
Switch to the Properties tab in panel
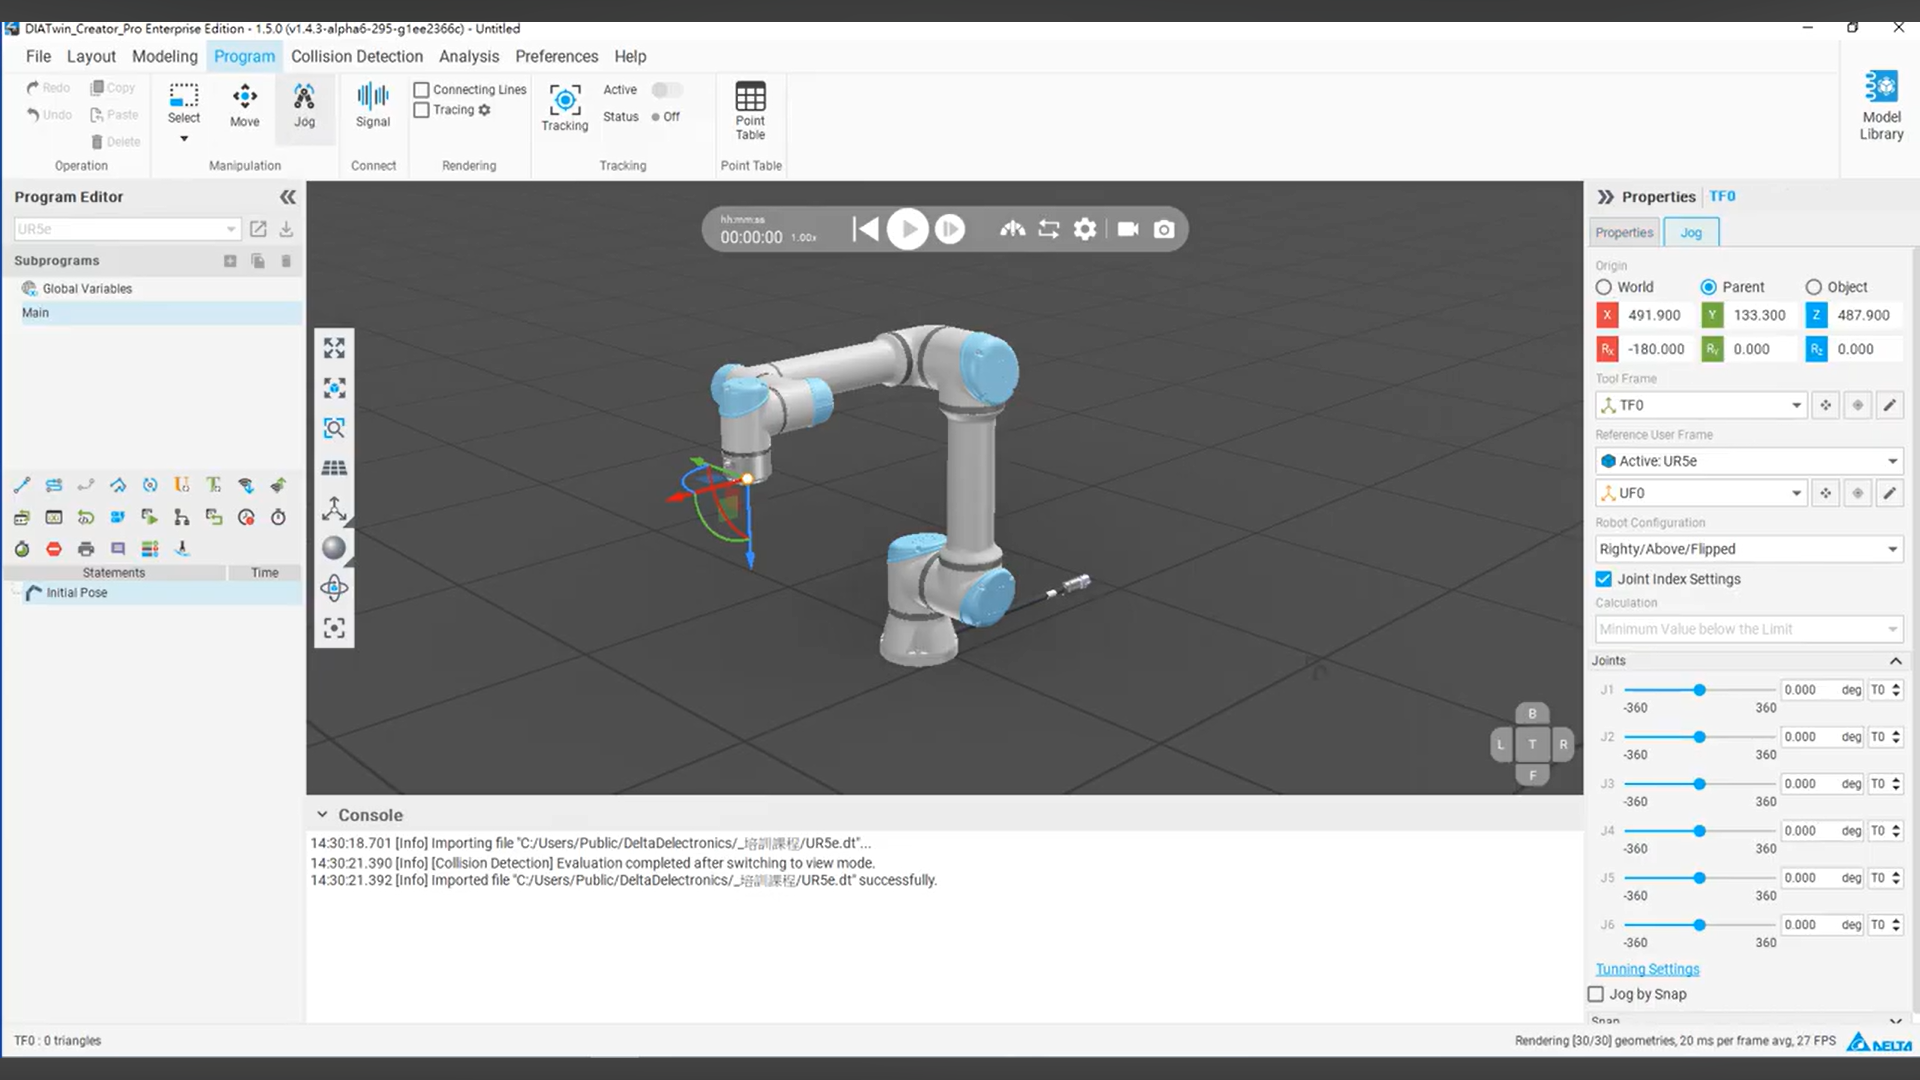coord(1624,232)
